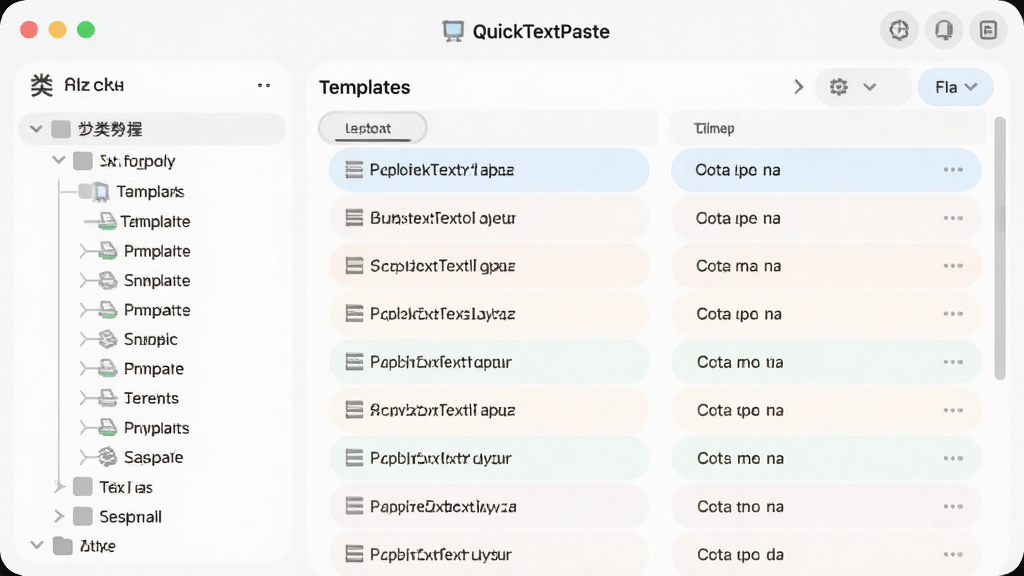This screenshot has width=1024, height=576.
Task: Open the notifications bell icon
Action: click(x=944, y=30)
